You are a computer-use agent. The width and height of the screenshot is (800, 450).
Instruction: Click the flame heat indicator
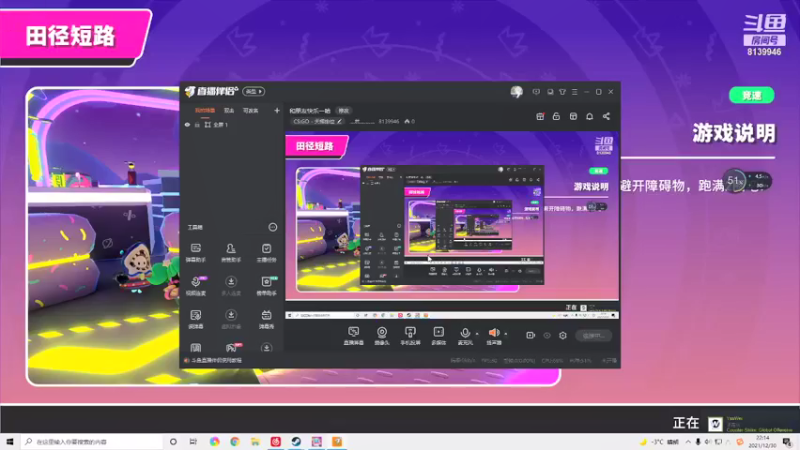[407, 121]
